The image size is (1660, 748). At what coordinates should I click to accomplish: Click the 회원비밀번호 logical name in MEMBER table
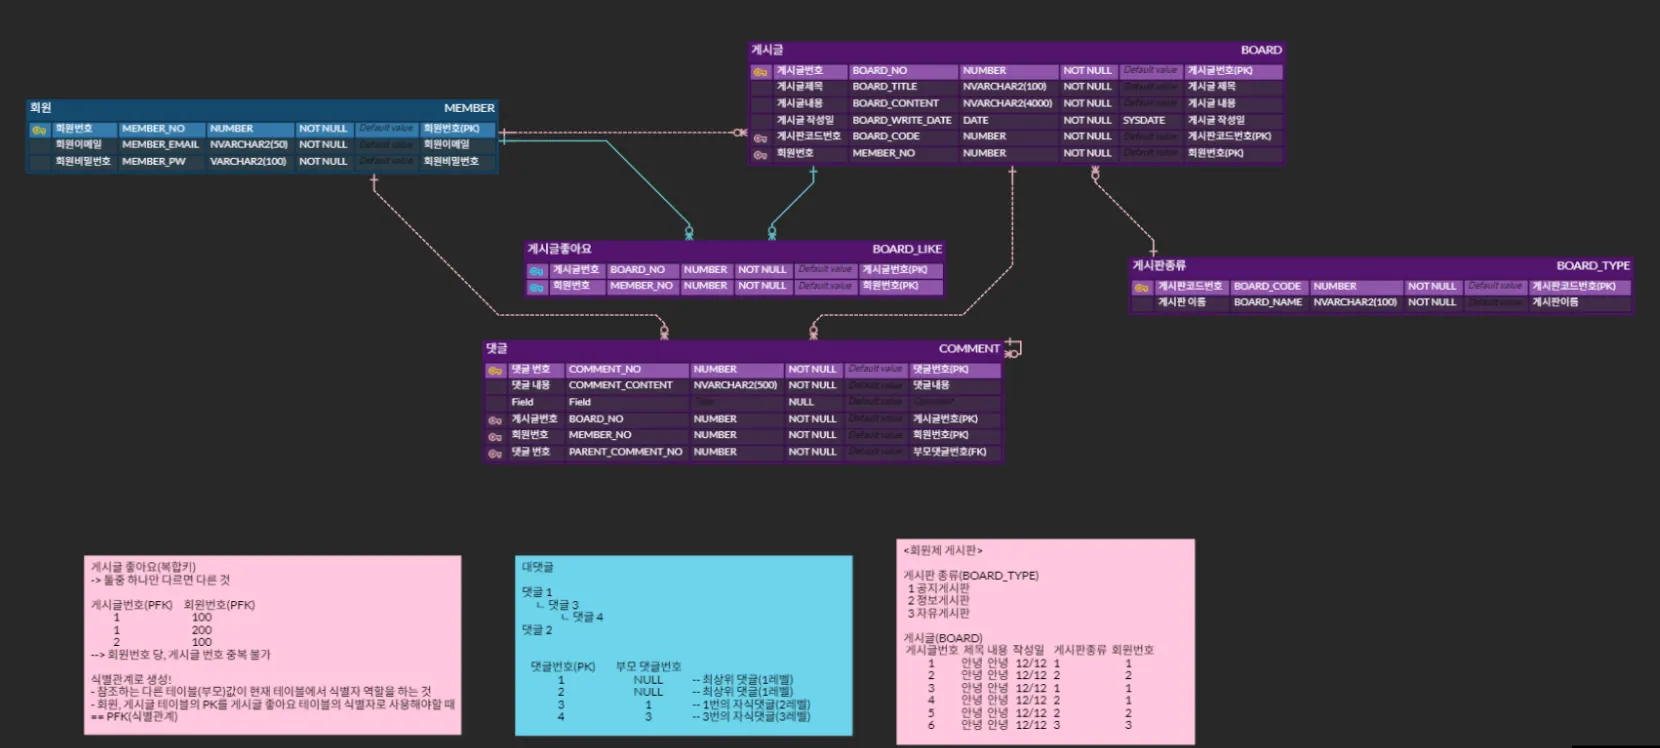click(x=84, y=161)
